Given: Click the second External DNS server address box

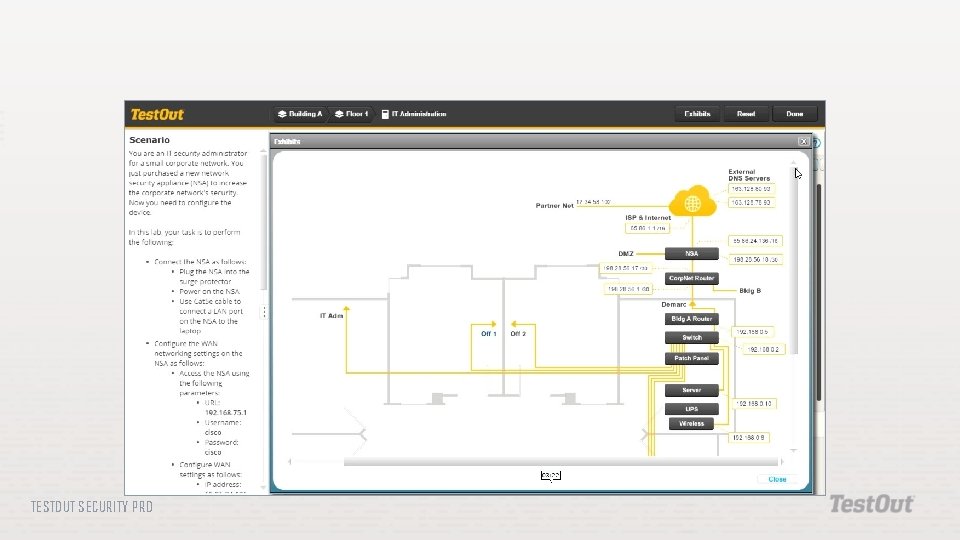Looking at the screenshot, I should pyautogui.click(x=751, y=203).
